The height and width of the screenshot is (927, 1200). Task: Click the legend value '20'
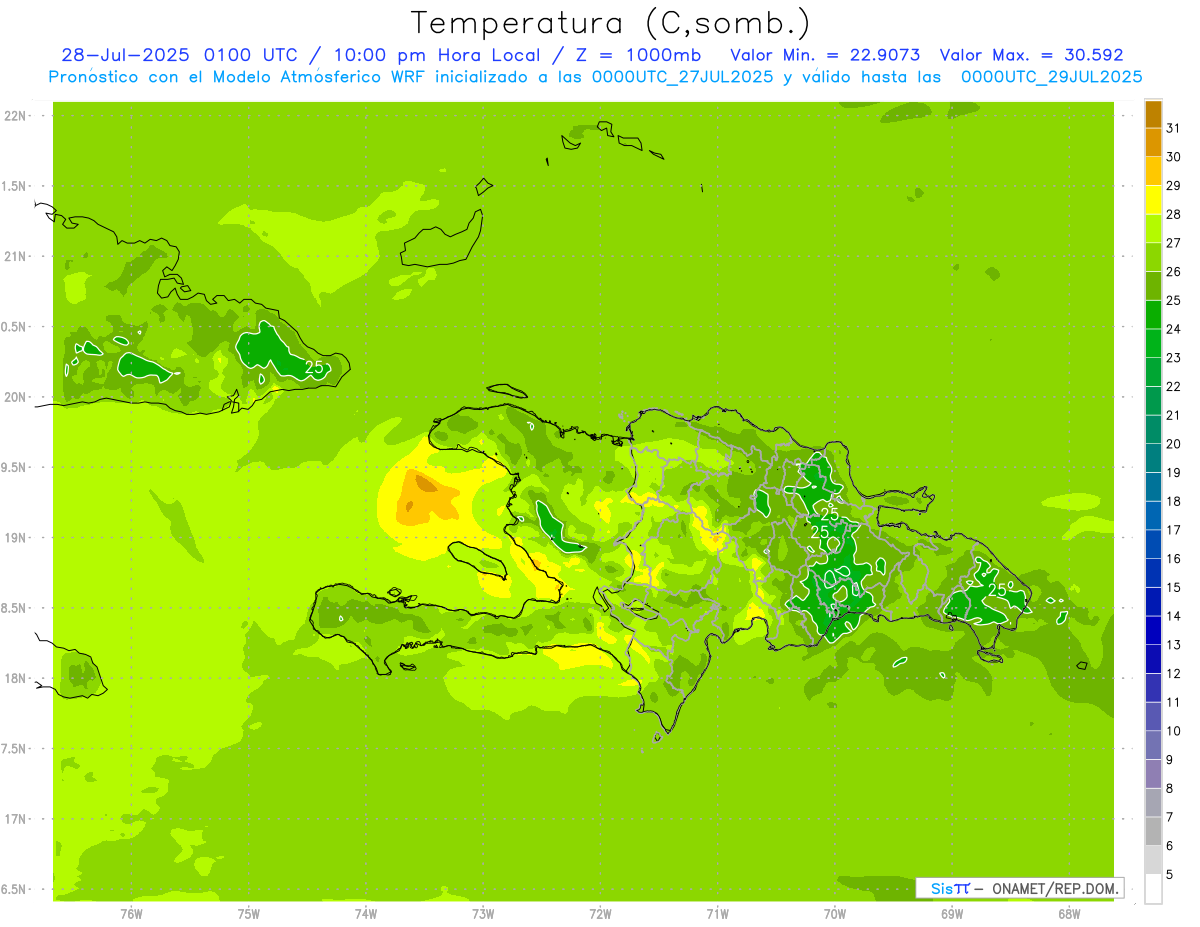pyautogui.click(x=1174, y=444)
